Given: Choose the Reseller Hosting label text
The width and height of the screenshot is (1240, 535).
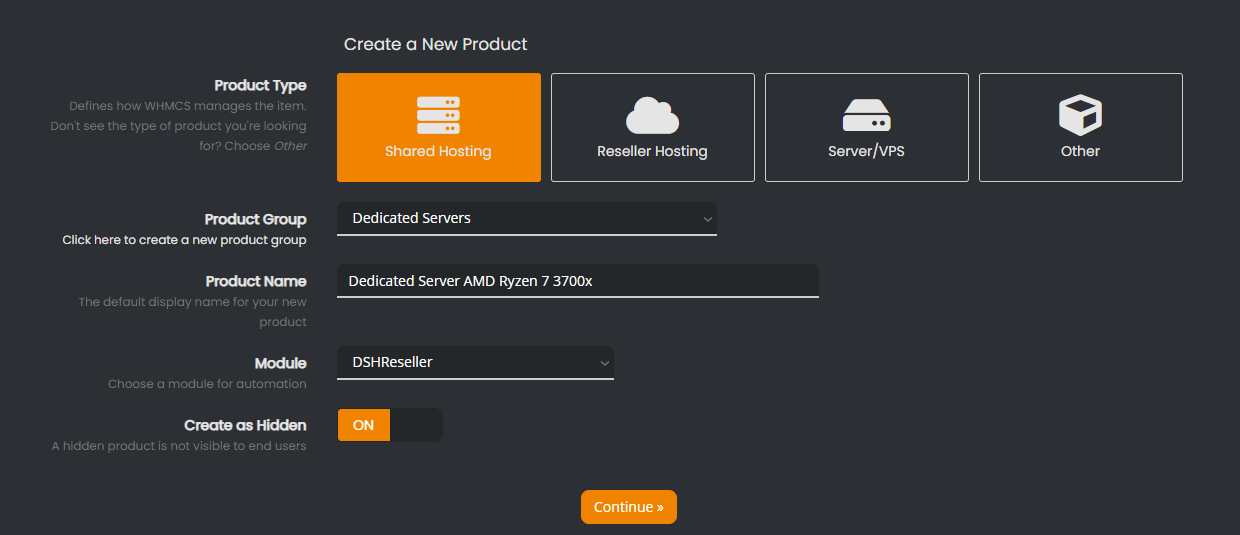Looking at the screenshot, I should click(652, 152).
